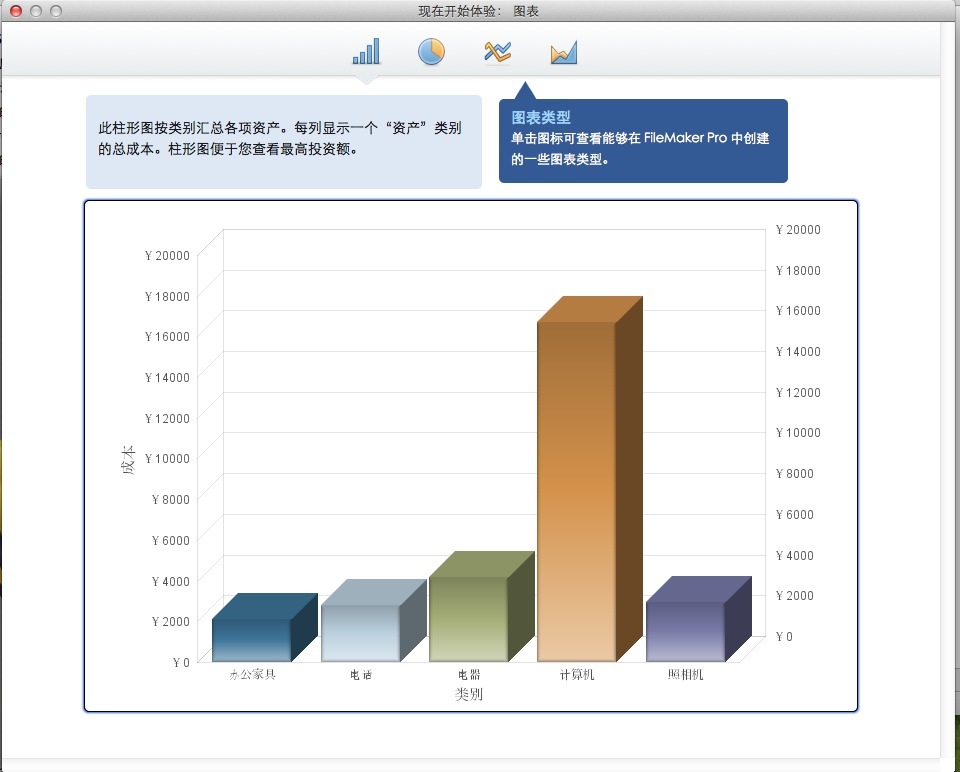Click the window title 现在开始体验: 图表
960x772 pixels.
pyautogui.click(x=479, y=11)
